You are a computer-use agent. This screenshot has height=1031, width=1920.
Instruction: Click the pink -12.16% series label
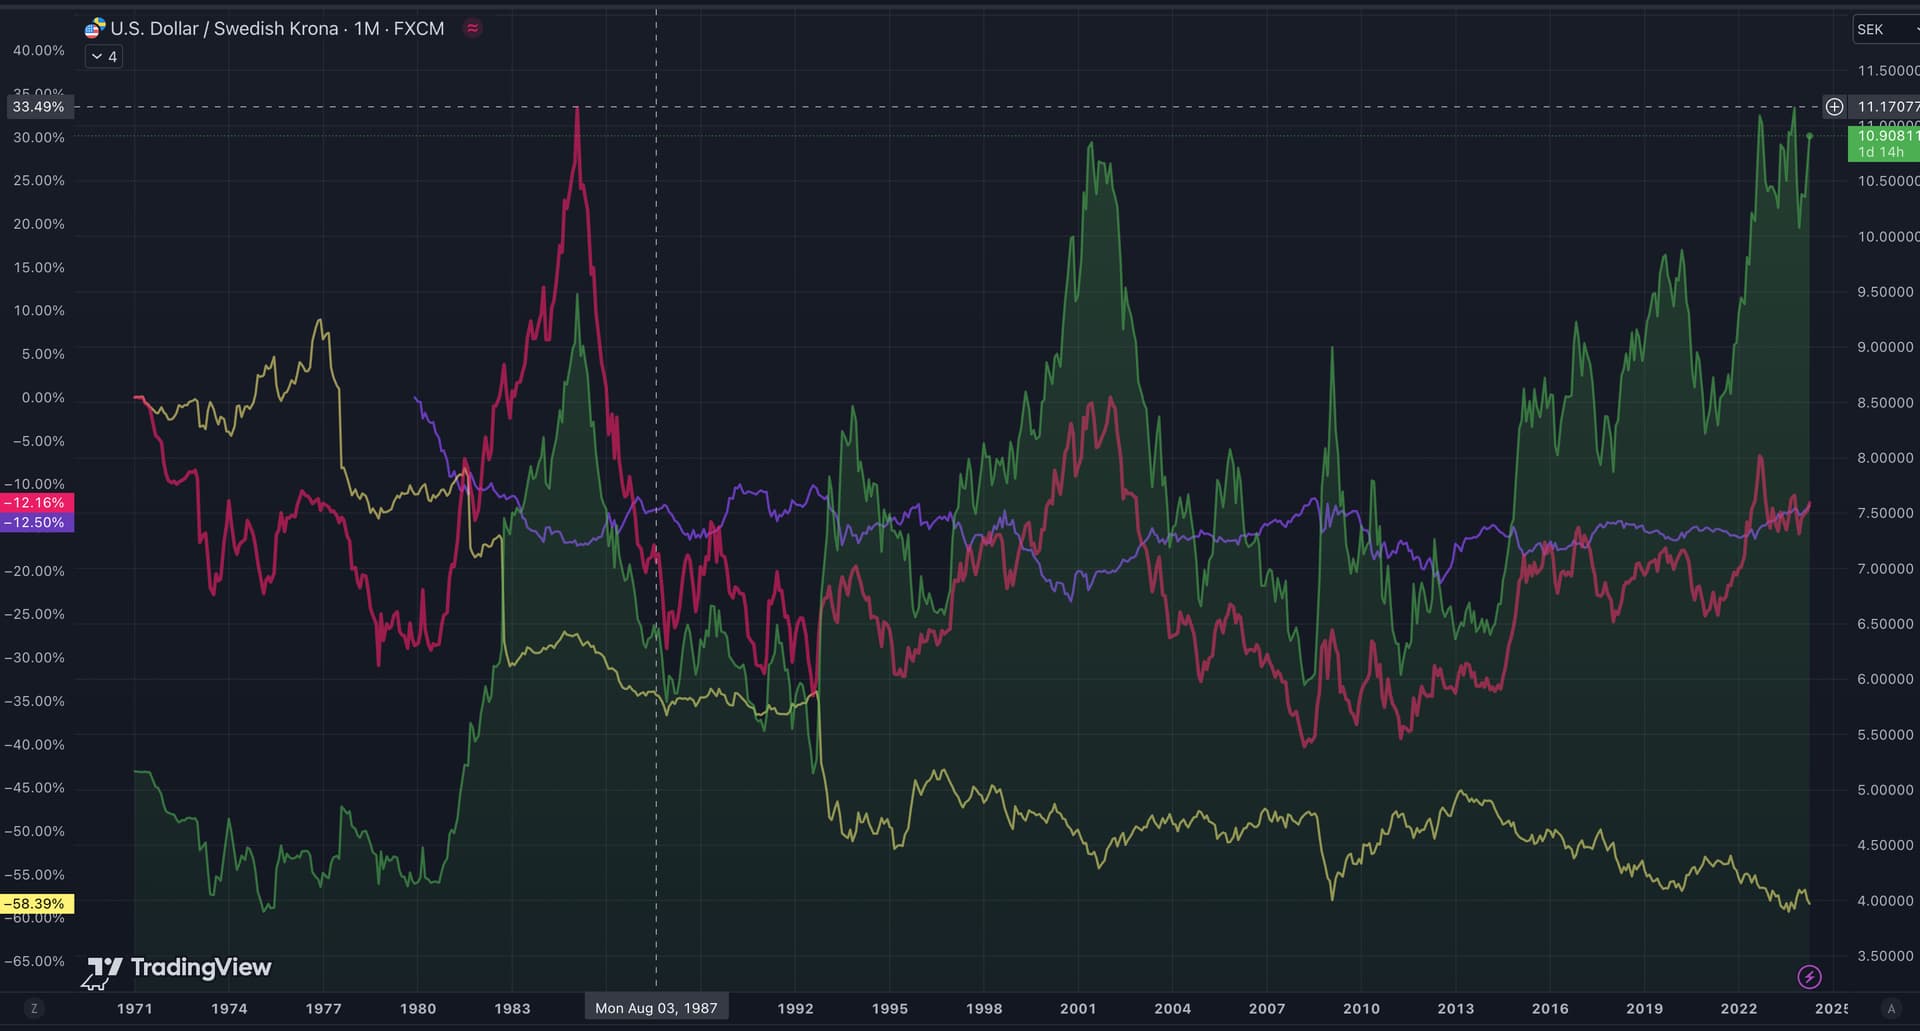pos(37,502)
